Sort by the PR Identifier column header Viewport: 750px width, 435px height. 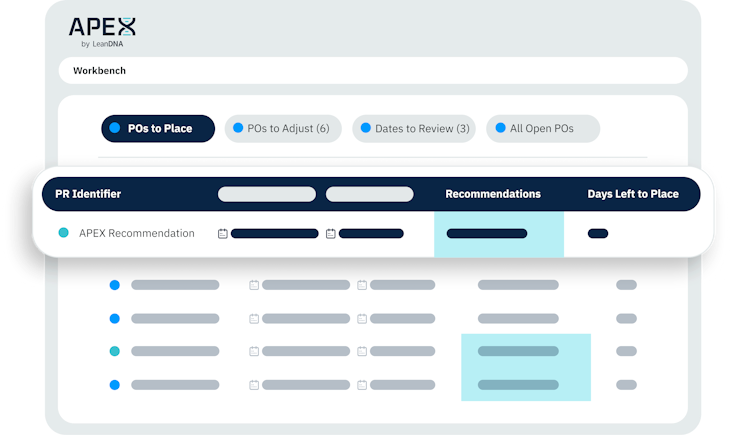pos(88,194)
